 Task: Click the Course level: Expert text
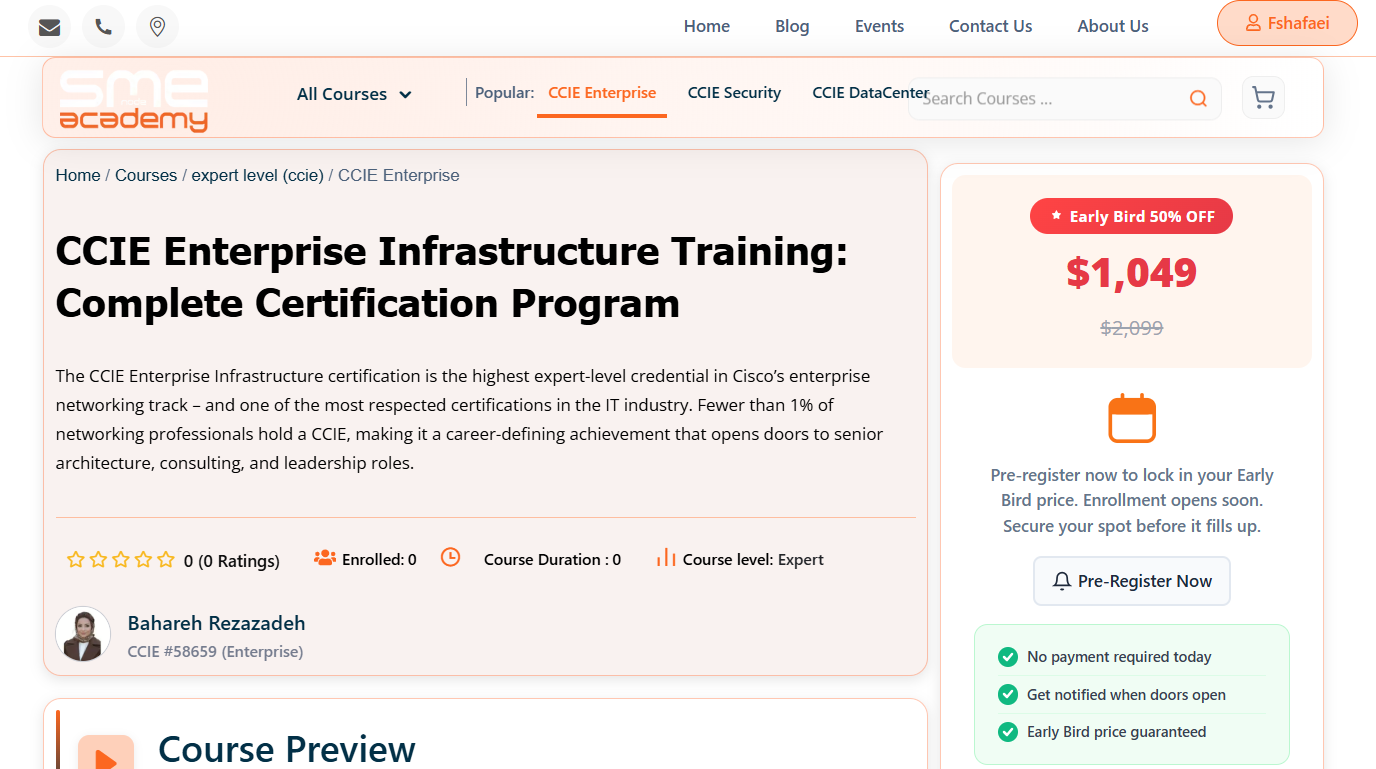click(x=753, y=560)
